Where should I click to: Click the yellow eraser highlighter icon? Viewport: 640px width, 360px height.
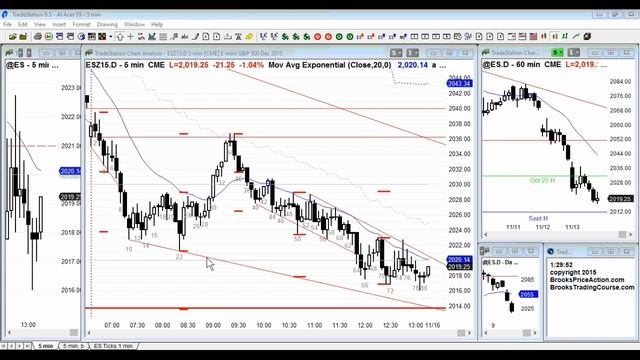click(249, 37)
